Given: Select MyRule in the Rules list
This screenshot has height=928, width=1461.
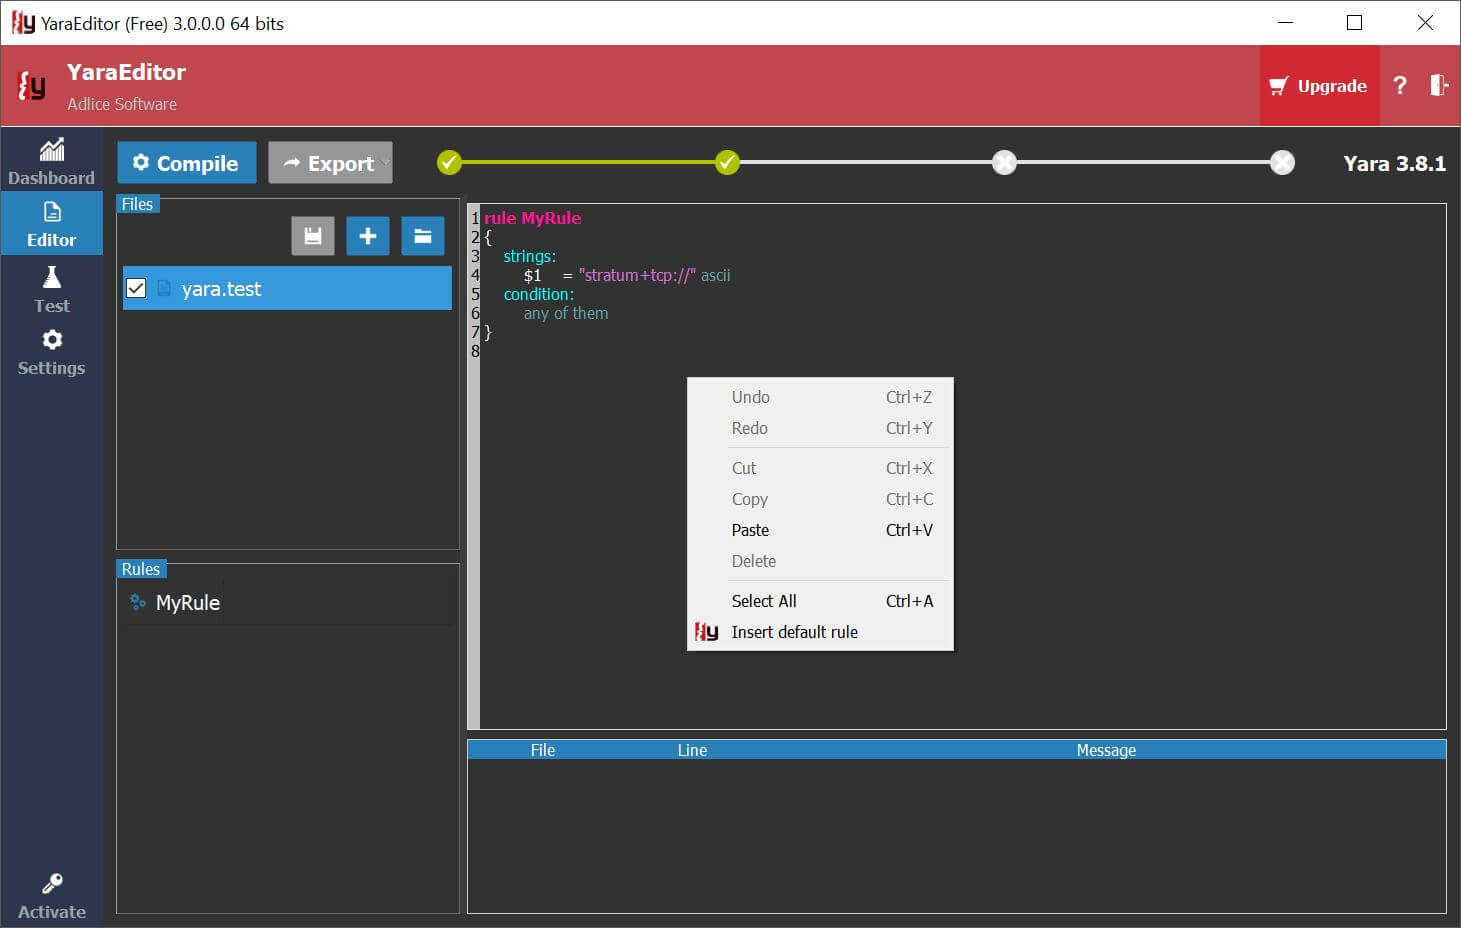Looking at the screenshot, I should click(x=187, y=603).
